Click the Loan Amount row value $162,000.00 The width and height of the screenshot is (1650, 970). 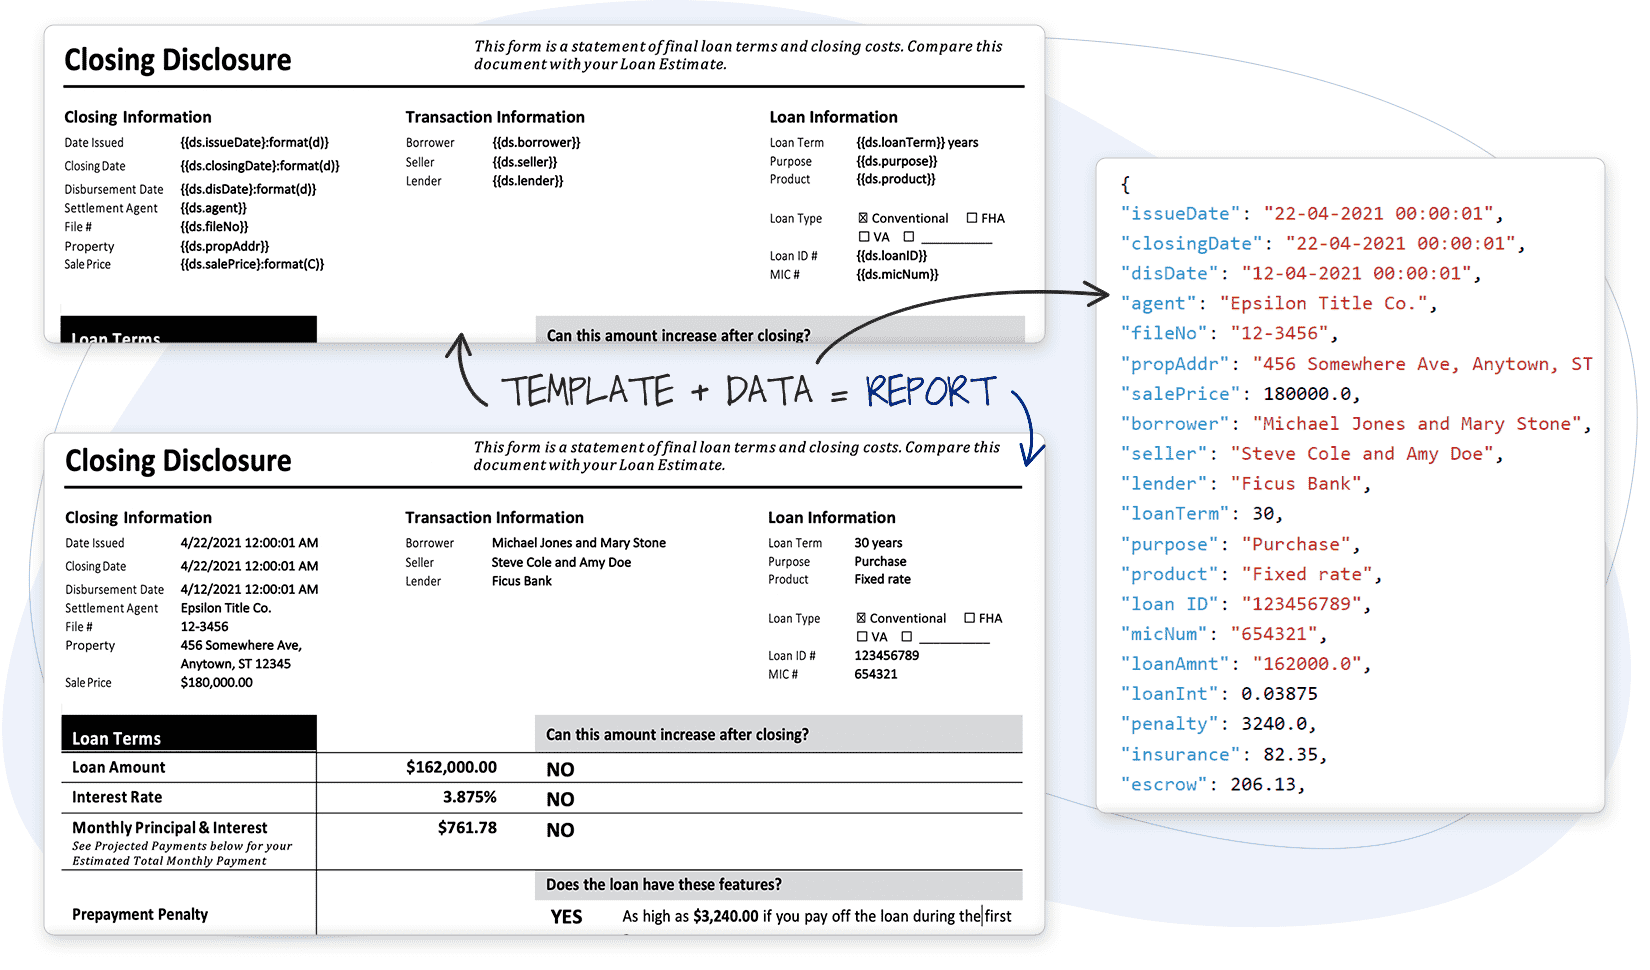451,767
